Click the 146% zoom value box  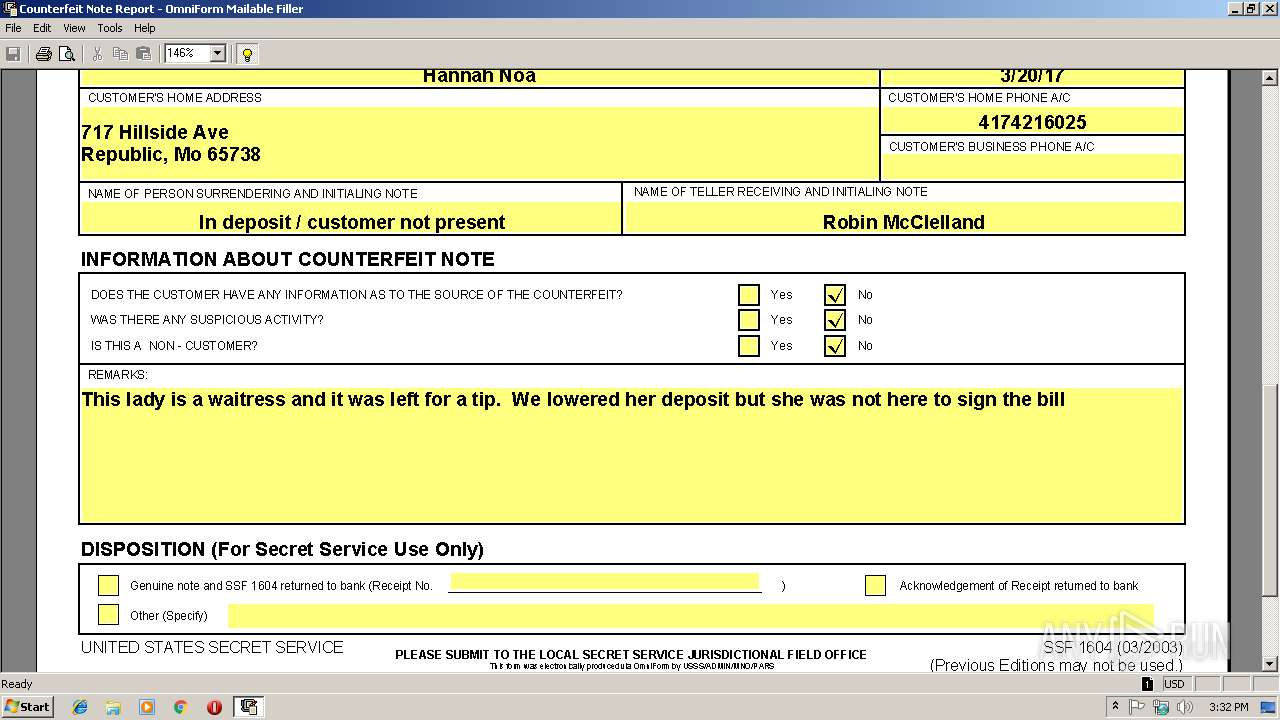tap(187, 53)
